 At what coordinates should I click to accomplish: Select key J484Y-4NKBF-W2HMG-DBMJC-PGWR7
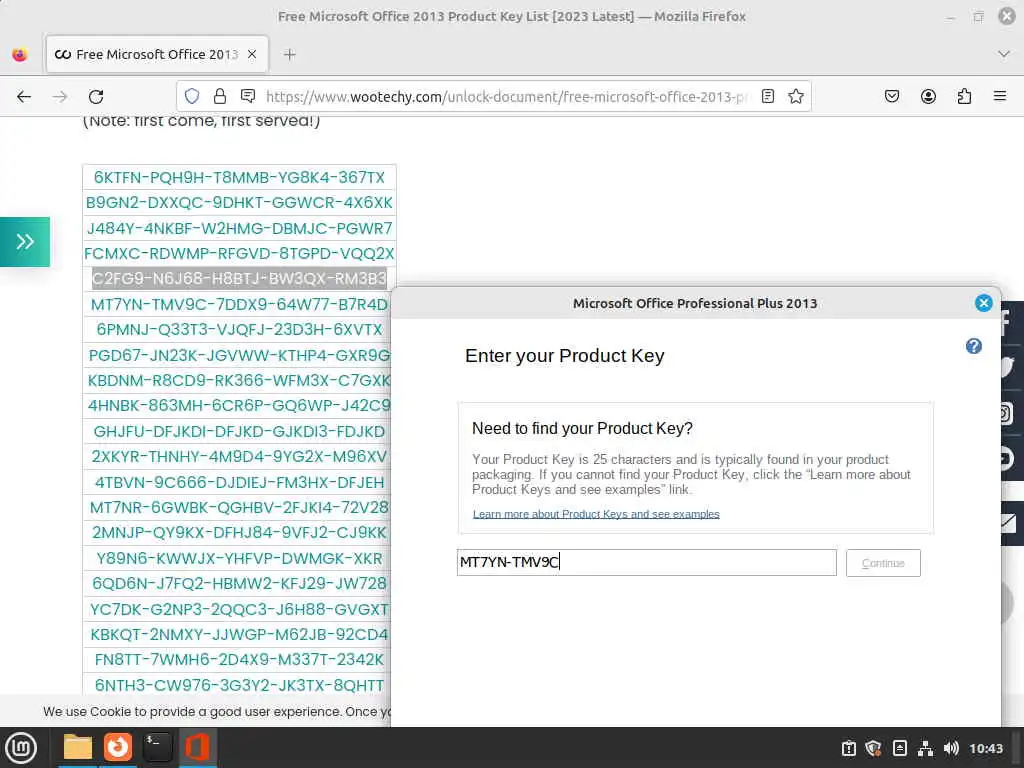pyautogui.click(x=239, y=229)
